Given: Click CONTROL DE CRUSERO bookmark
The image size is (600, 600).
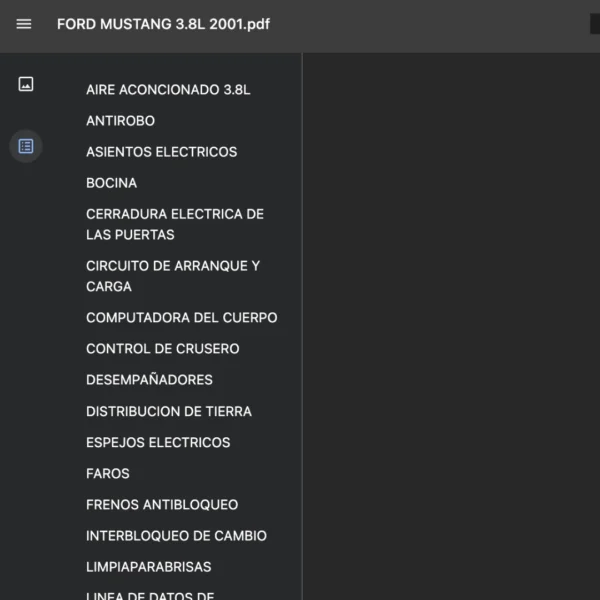Looking at the screenshot, I should (162, 349).
